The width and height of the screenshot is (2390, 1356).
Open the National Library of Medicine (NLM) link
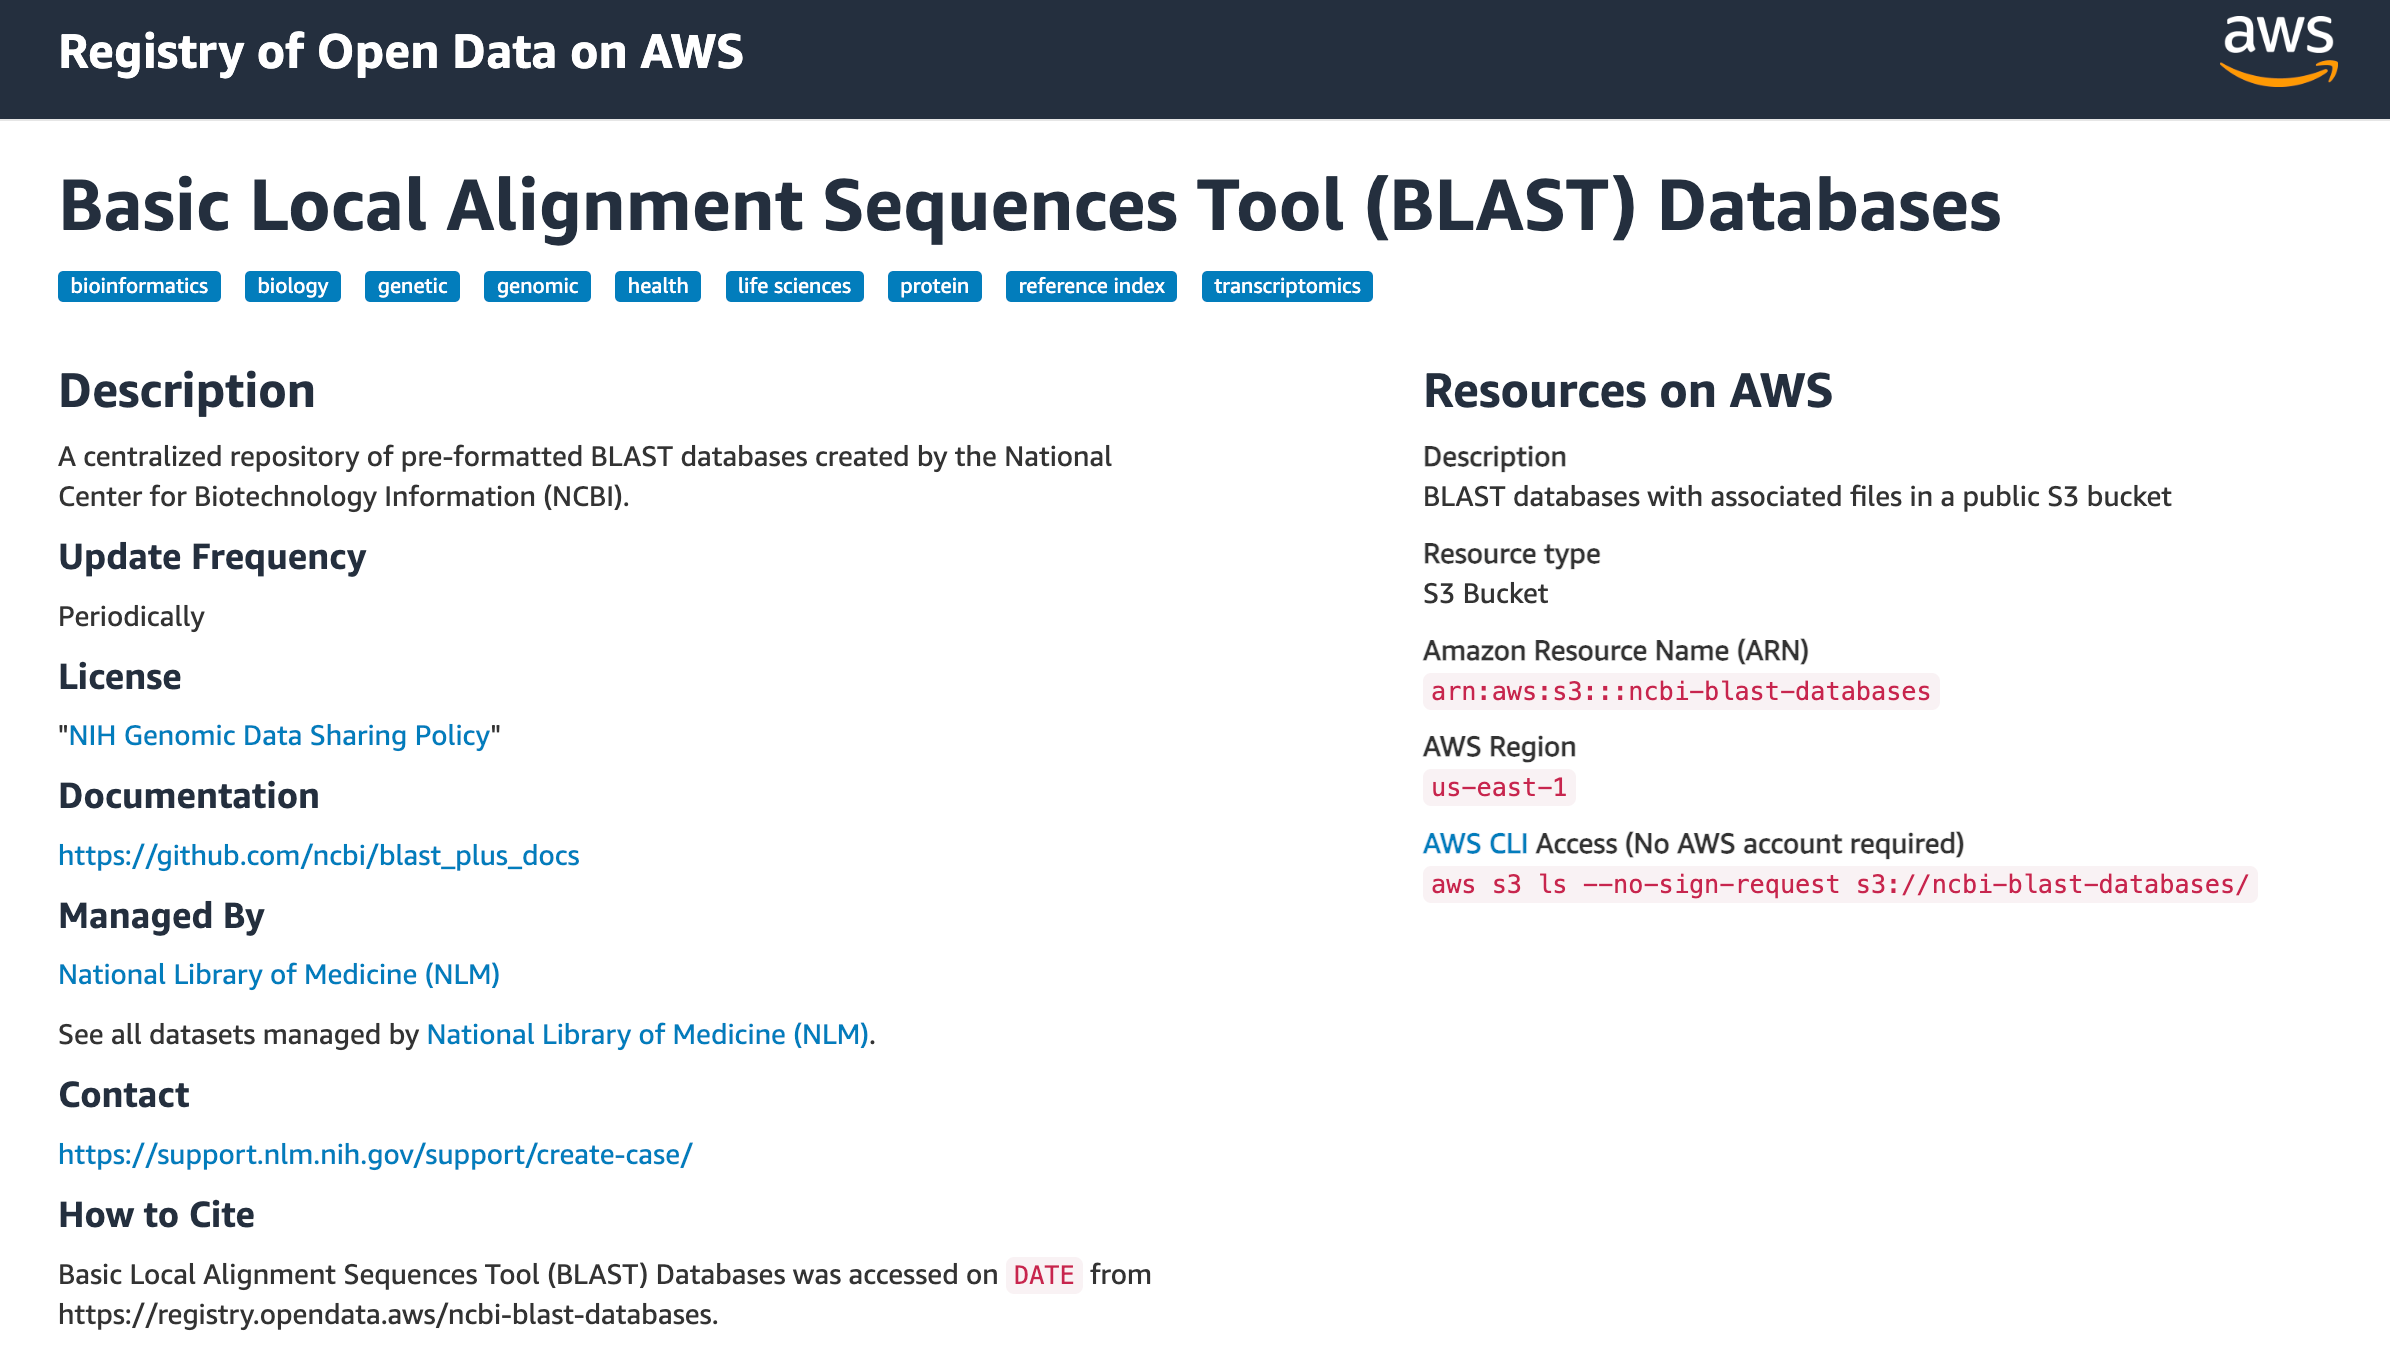279,973
